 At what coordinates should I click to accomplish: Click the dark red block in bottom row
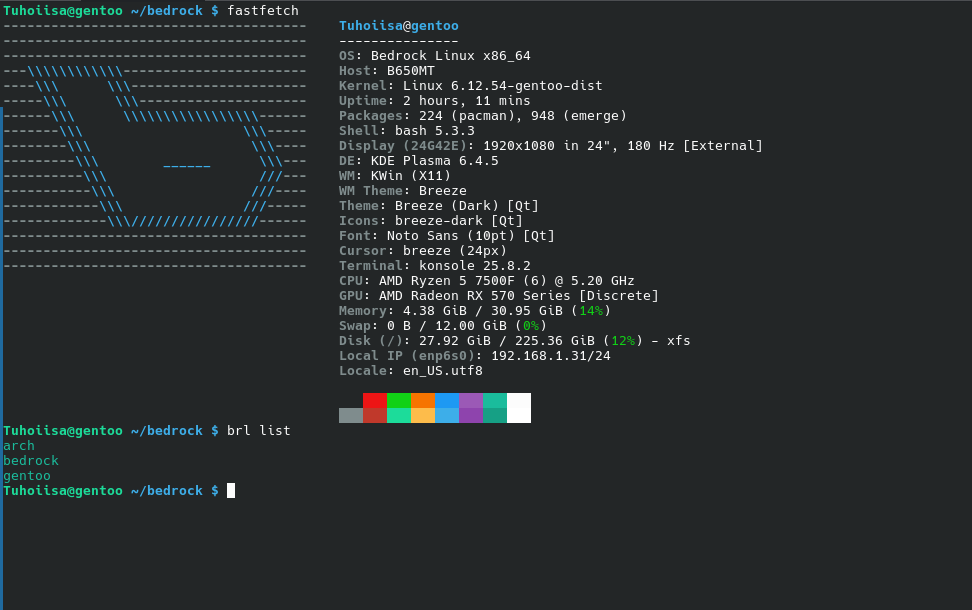click(x=375, y=415)
